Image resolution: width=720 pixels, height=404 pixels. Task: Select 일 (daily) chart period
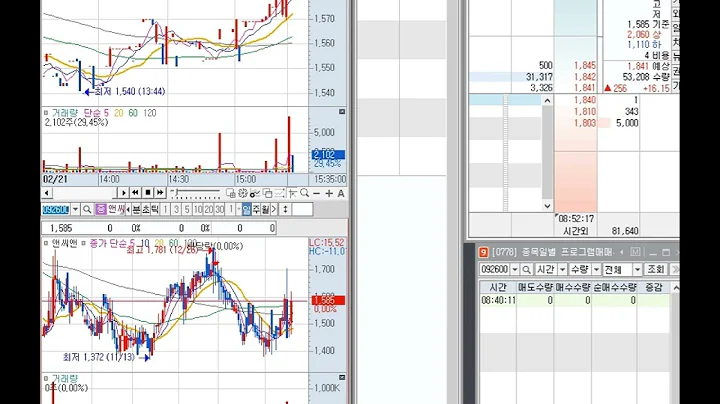247,209
